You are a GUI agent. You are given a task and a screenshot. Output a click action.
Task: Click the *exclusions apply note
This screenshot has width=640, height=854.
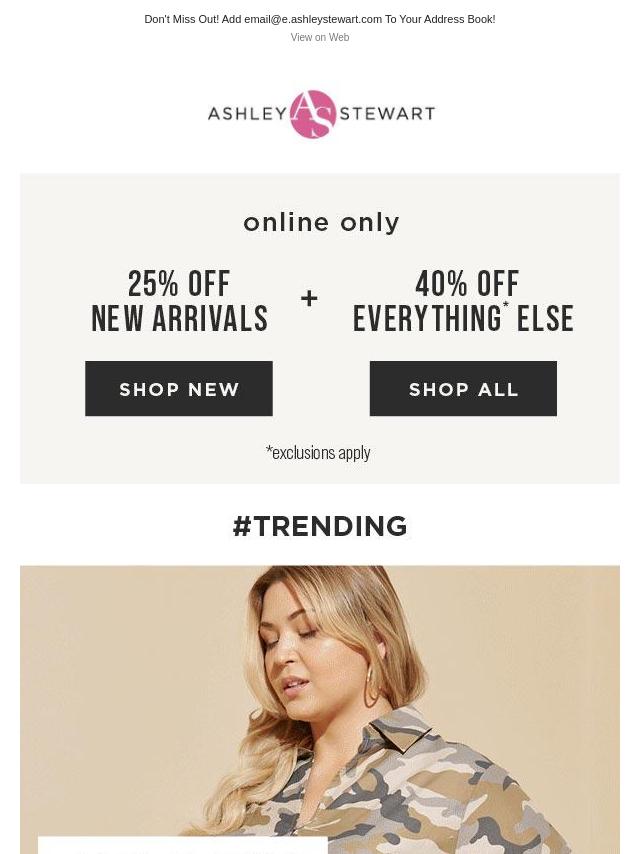pos(318,452)
